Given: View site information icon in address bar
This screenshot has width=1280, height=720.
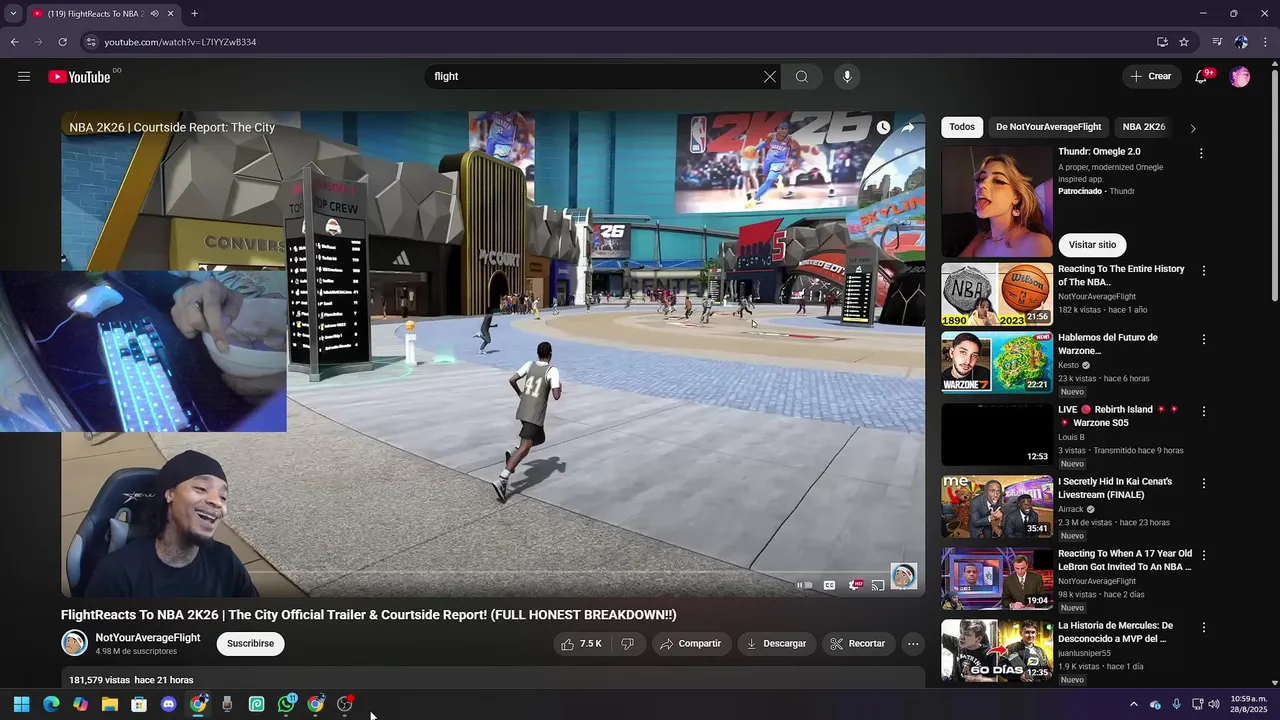Looking at the screenshot, I should pyautogui.click(x=91, y=42).
